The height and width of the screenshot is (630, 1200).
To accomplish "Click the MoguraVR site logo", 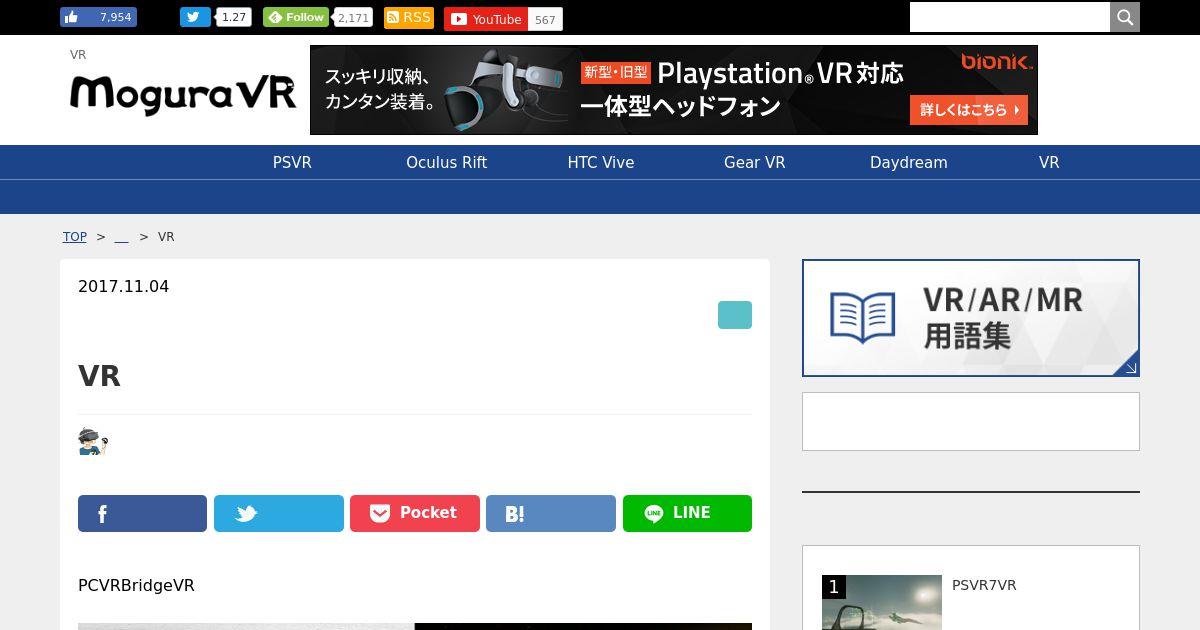I will (x=183, y=94).
